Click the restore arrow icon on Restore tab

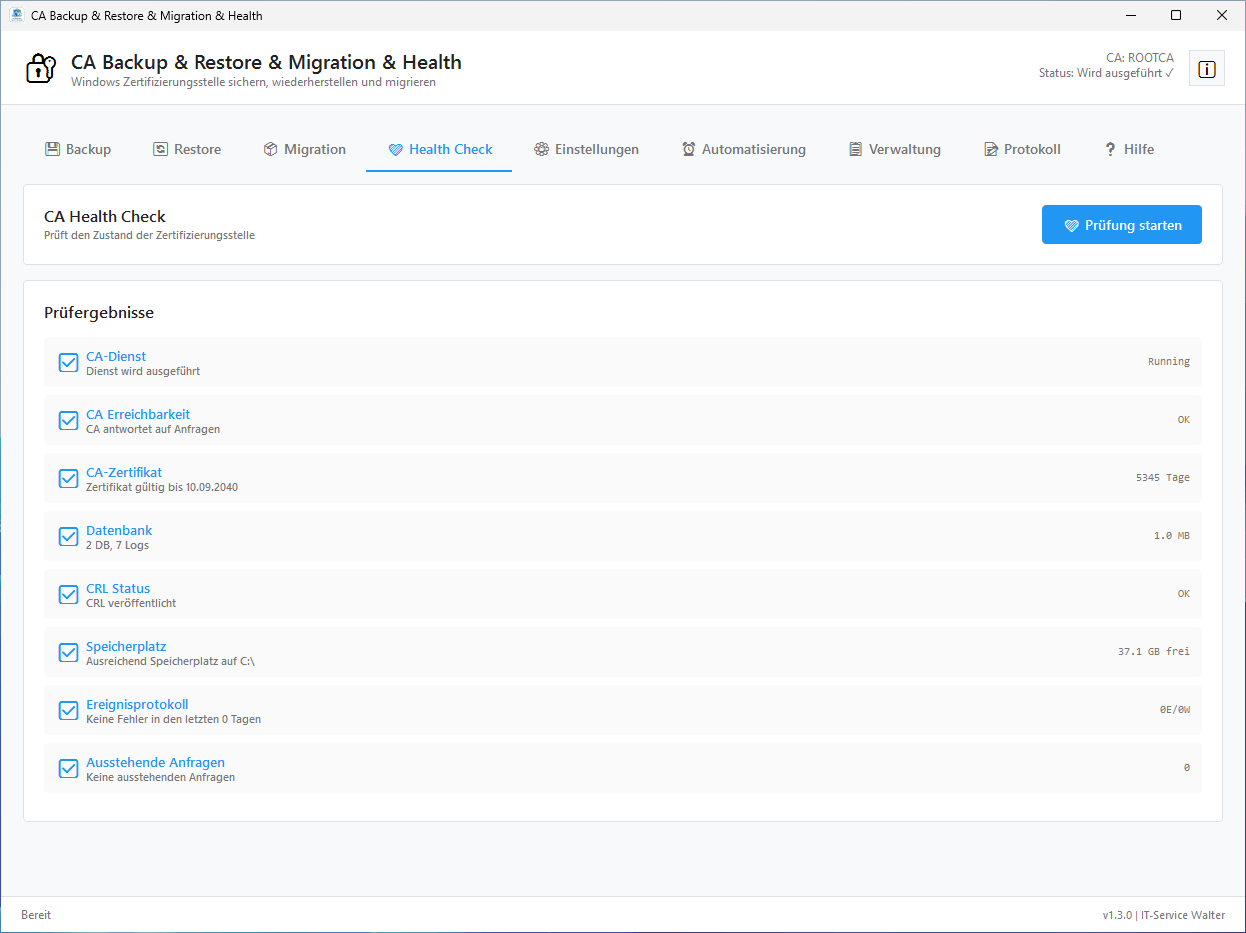tap(160, 149)
